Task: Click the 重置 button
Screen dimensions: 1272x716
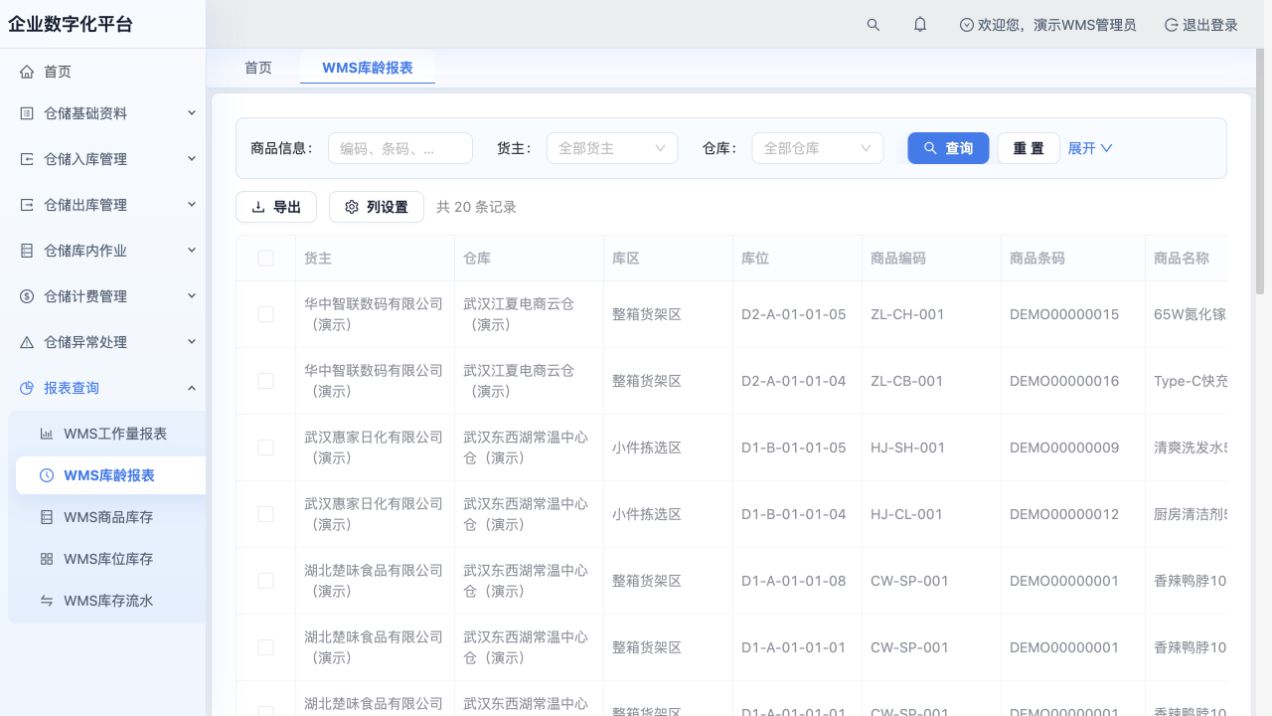Action: coord(1028,148)
